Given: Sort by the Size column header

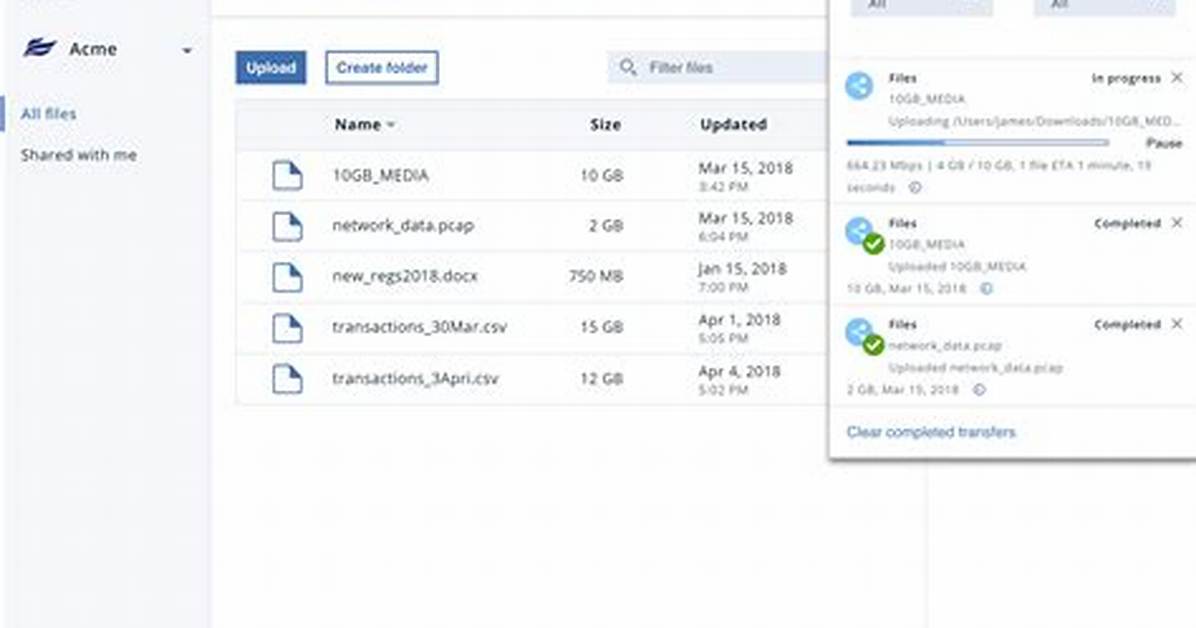Looking at the screenshot, I should click(x=605, y=124).
